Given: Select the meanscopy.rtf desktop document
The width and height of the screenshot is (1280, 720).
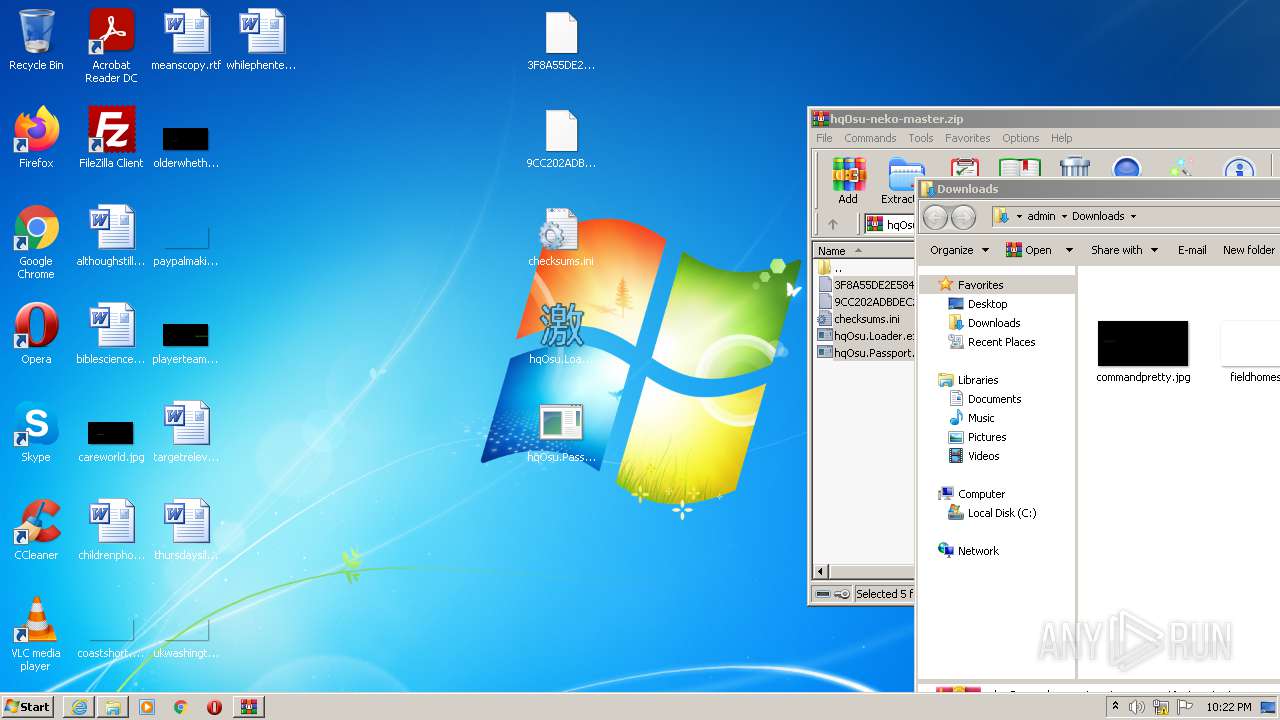Looking at the screenshot, I should 186,41.
